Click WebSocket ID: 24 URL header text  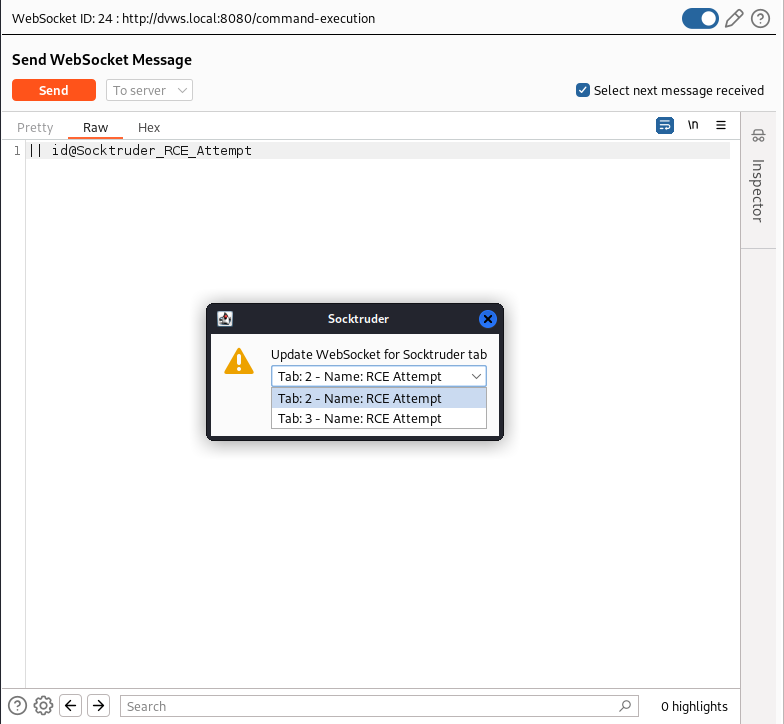click(194, 18)
